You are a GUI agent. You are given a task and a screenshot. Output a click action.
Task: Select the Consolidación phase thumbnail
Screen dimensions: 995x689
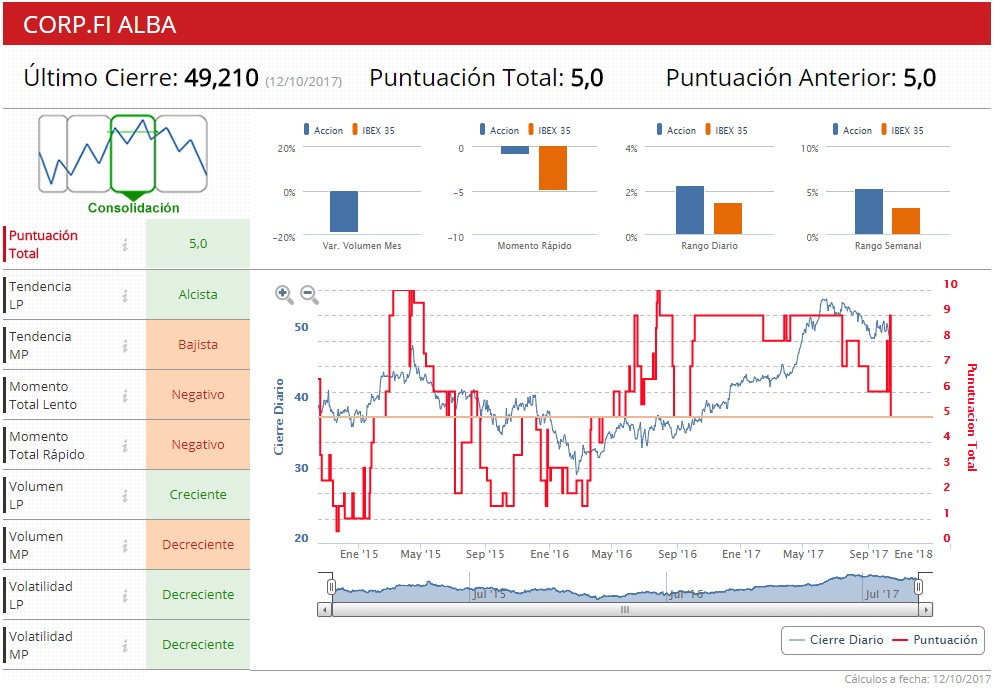pyautogui.click(x=132, y=153)
